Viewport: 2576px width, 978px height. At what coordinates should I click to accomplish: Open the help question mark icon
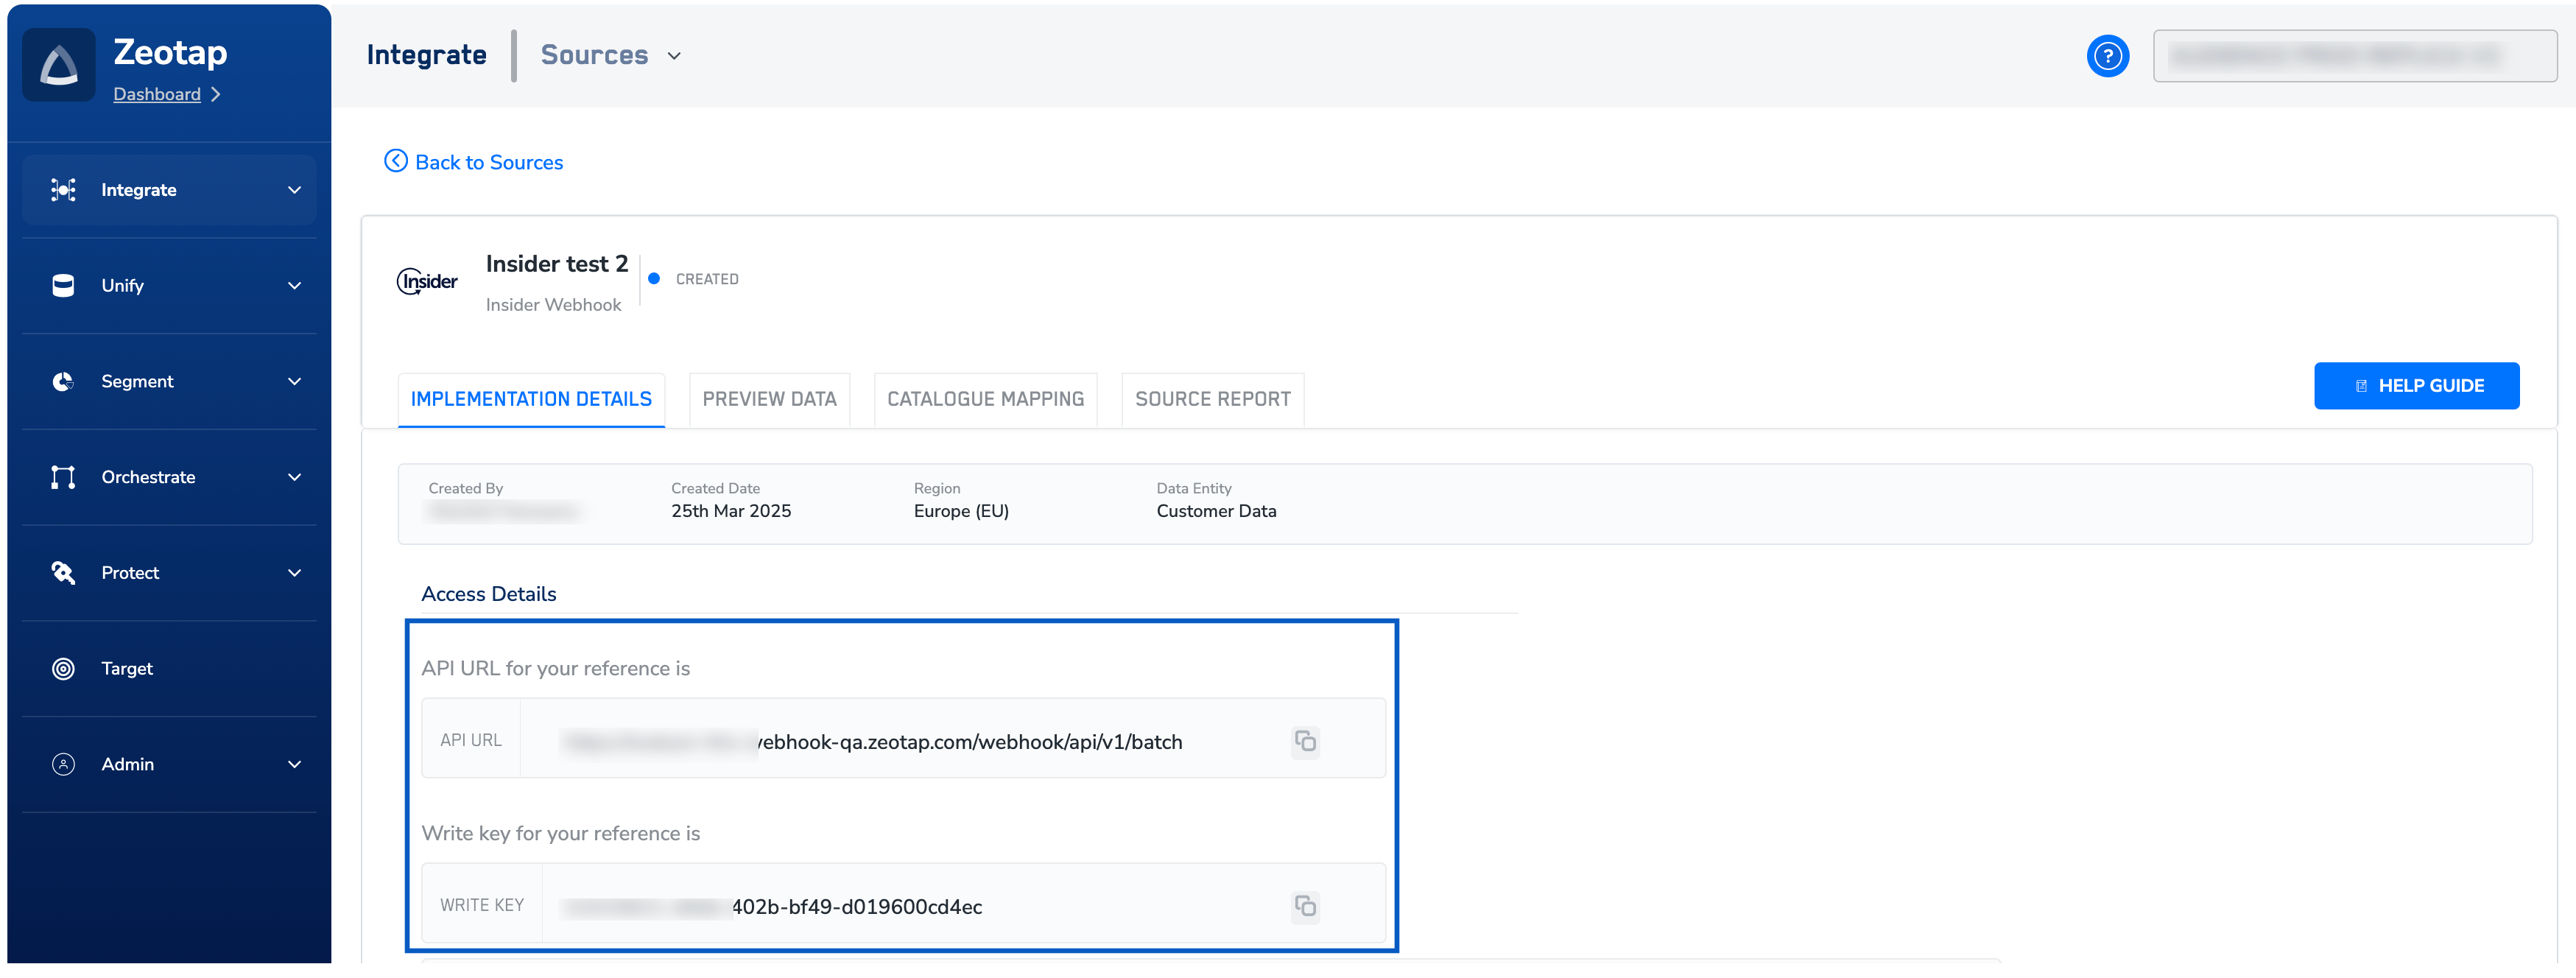(2107, 56)
